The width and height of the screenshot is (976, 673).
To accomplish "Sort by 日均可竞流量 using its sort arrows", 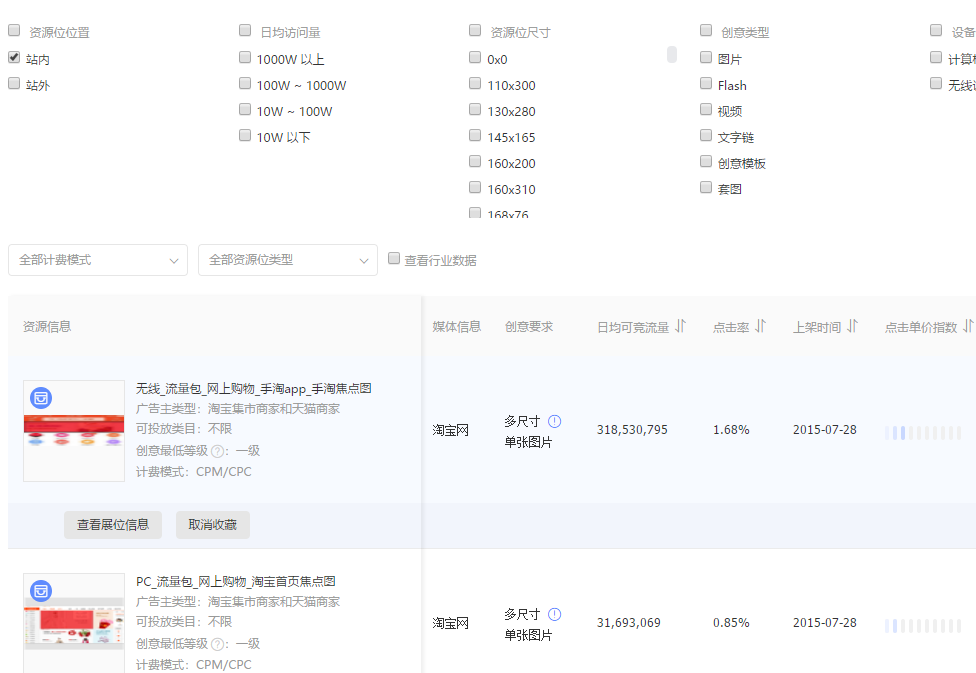I will pyautogui.click(x=680, y=326).
